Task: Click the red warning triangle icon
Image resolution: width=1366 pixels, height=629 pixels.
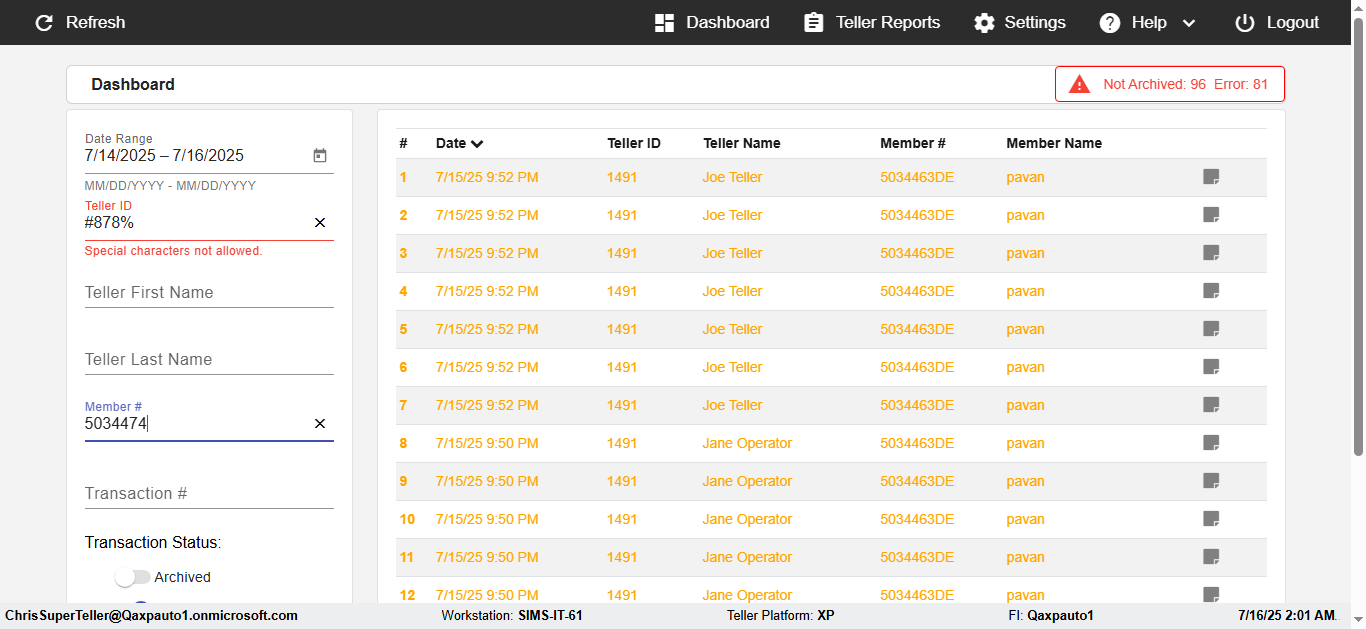Action: (1079, 84)
